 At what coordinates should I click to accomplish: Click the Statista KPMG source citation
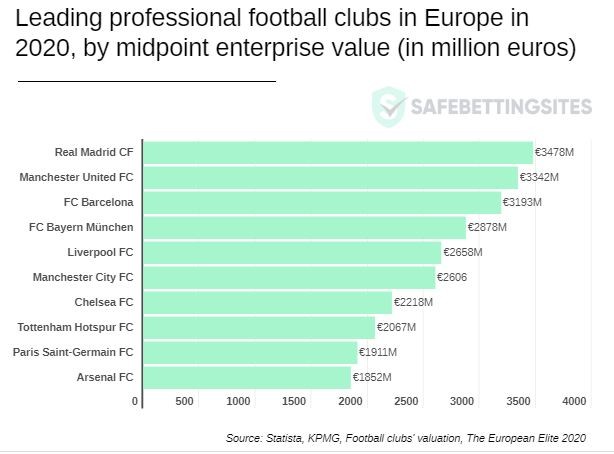pos(405,438)
